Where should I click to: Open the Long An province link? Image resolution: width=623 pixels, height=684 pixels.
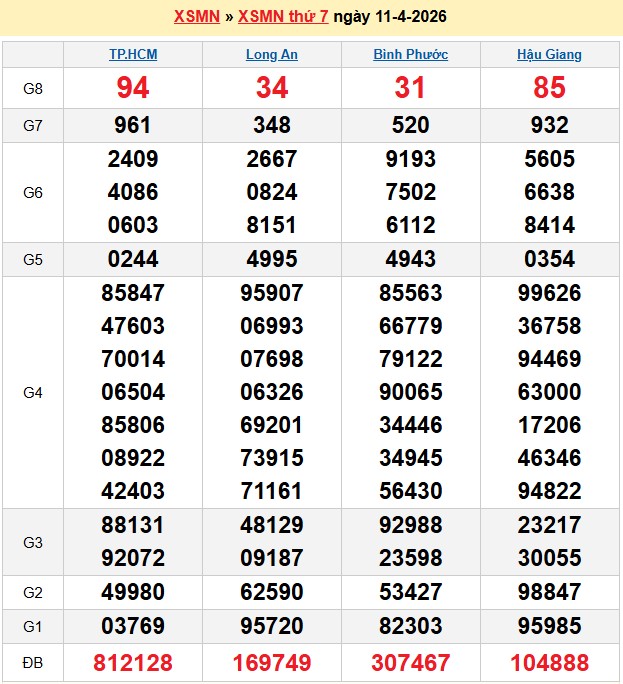click(272, 55)
